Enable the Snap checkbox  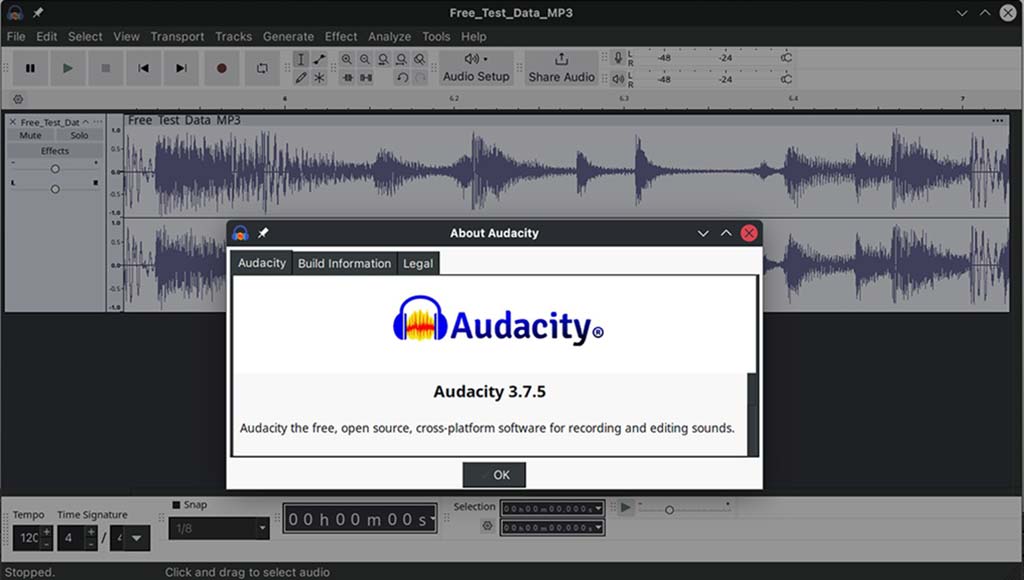click(176, 505)
